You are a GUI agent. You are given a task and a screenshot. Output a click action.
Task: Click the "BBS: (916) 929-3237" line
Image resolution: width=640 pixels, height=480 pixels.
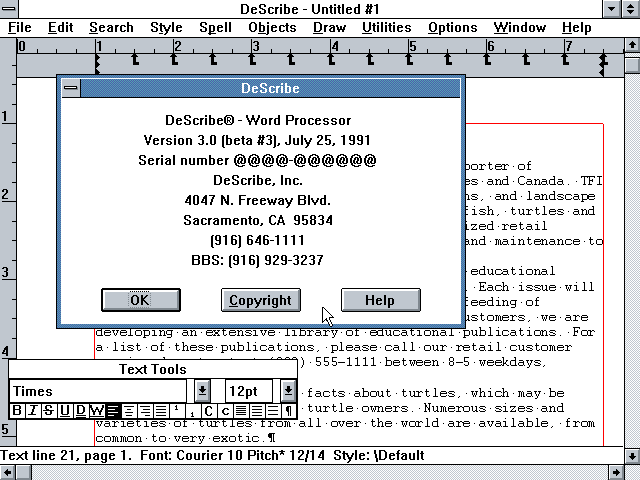[257, 260]
